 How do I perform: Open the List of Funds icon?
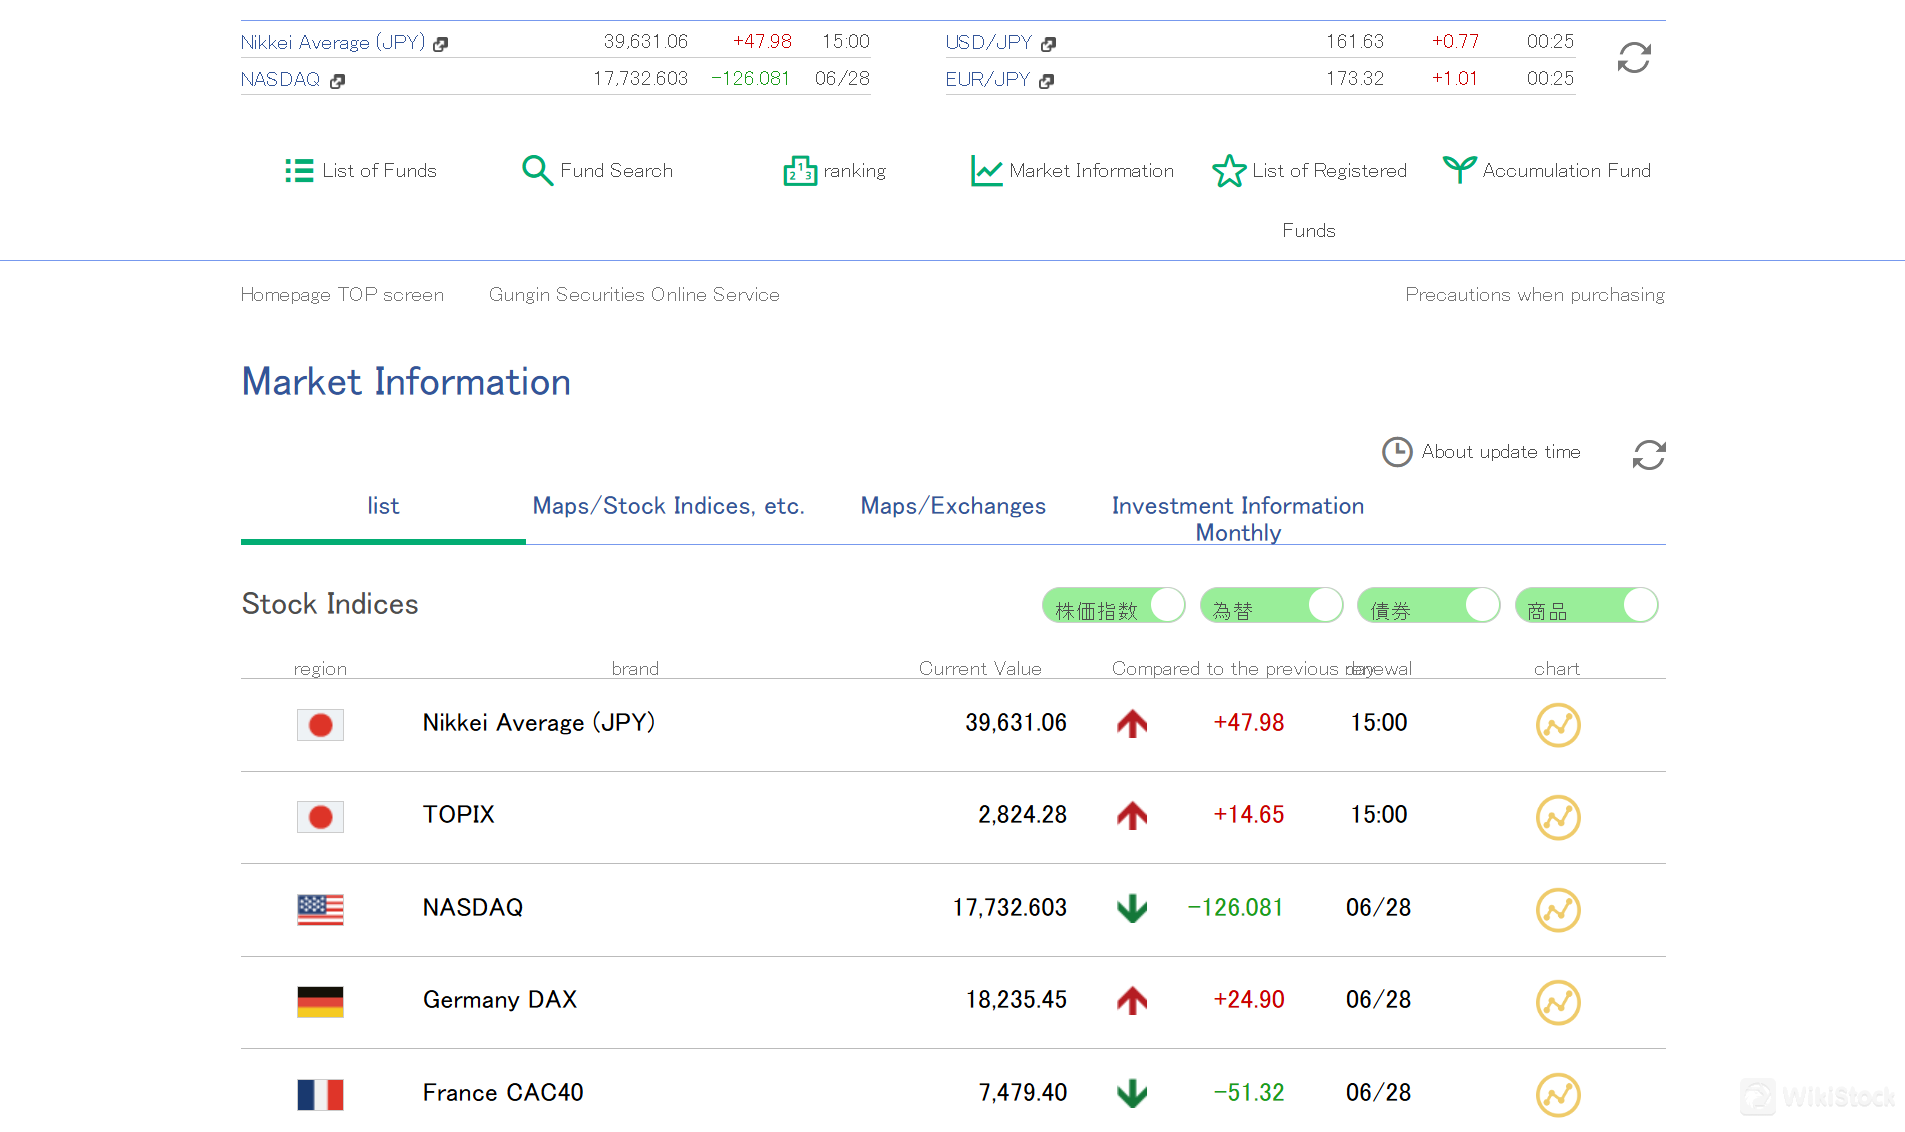(x=299, y=170)
